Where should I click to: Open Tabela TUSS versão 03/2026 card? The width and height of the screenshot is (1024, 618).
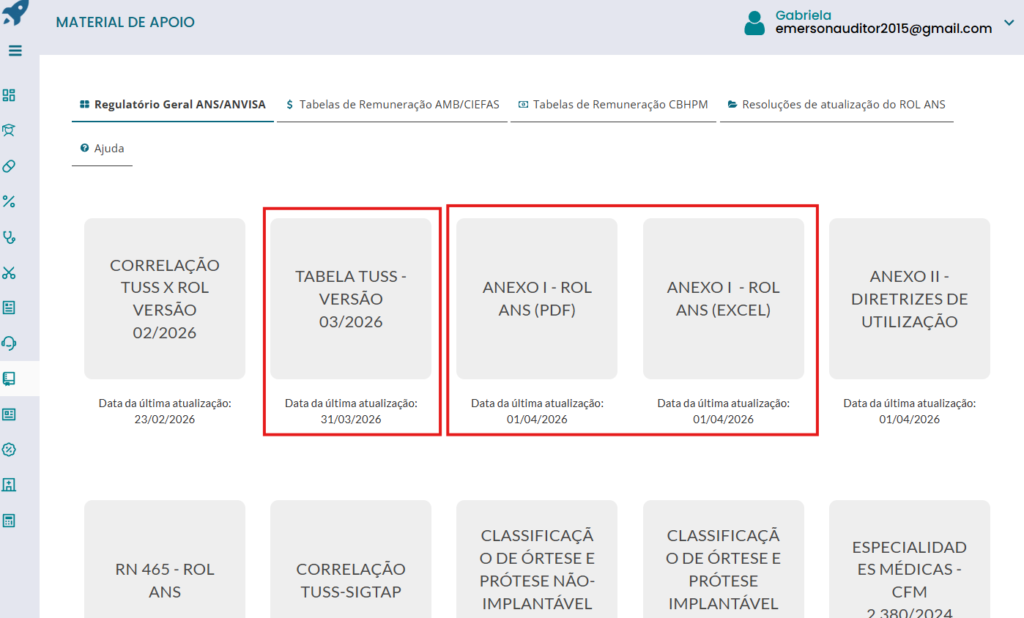[x=351, y=299]
